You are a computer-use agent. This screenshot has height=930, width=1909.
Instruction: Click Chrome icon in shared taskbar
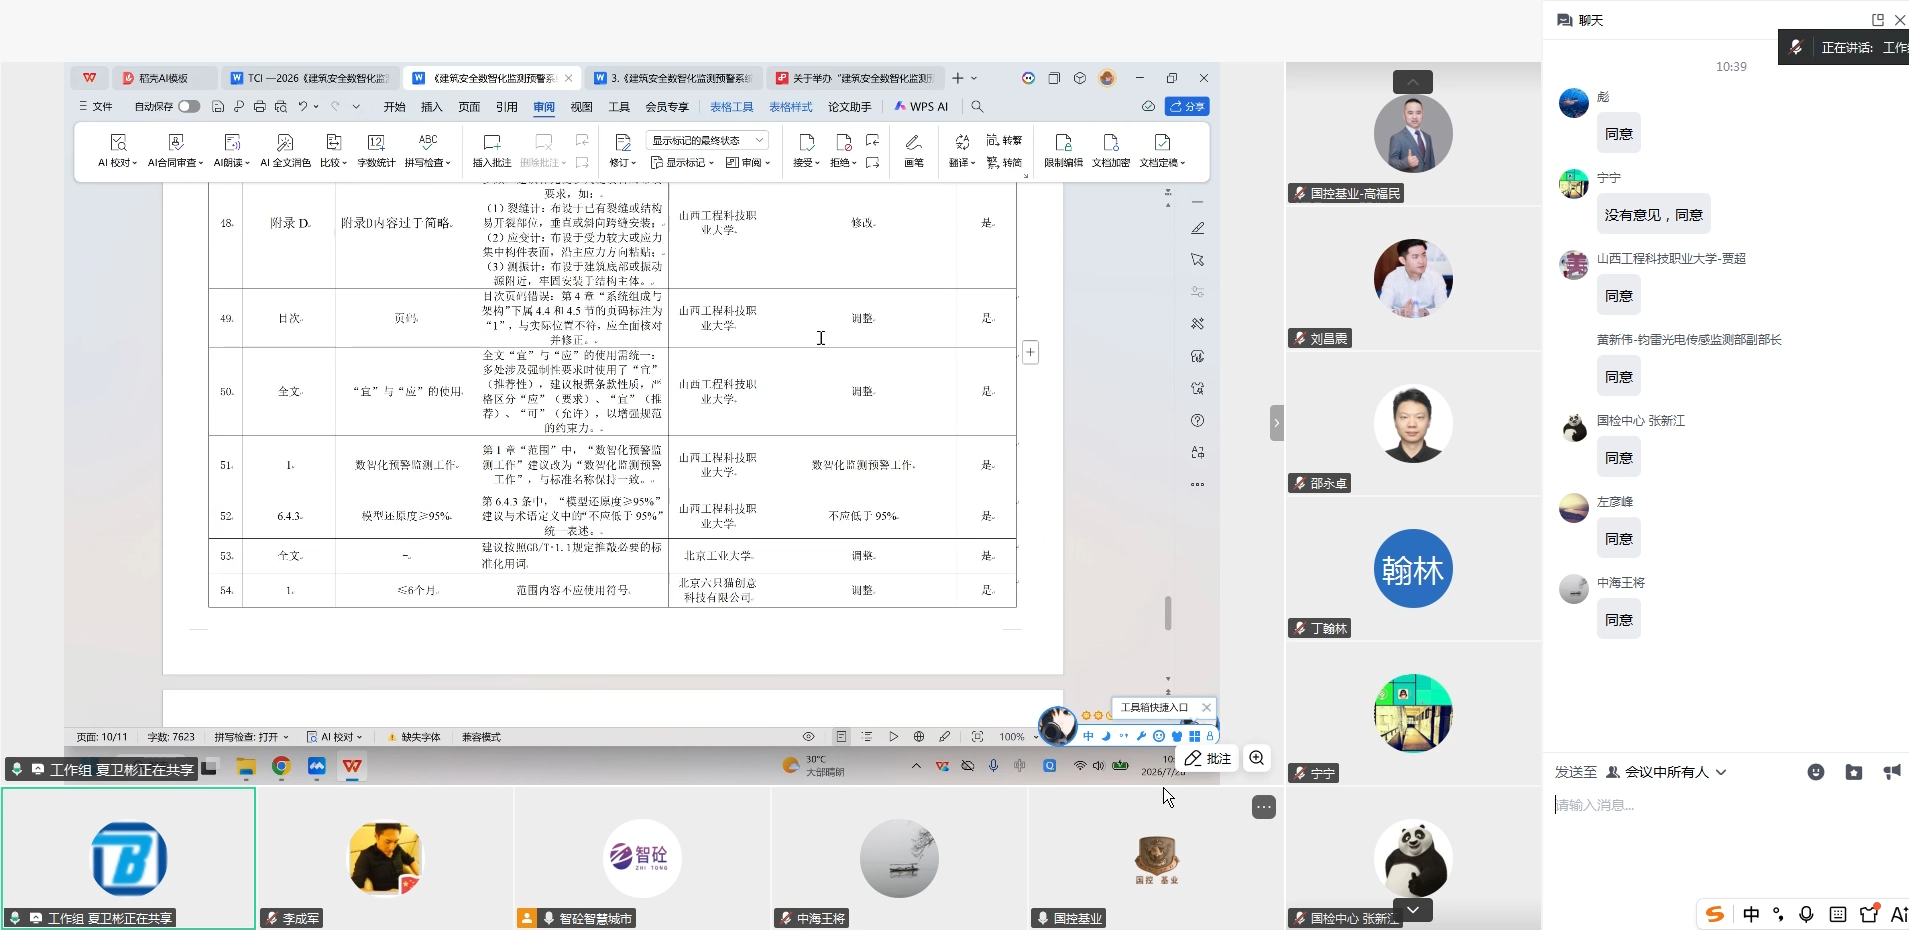[x=281, y=766]
